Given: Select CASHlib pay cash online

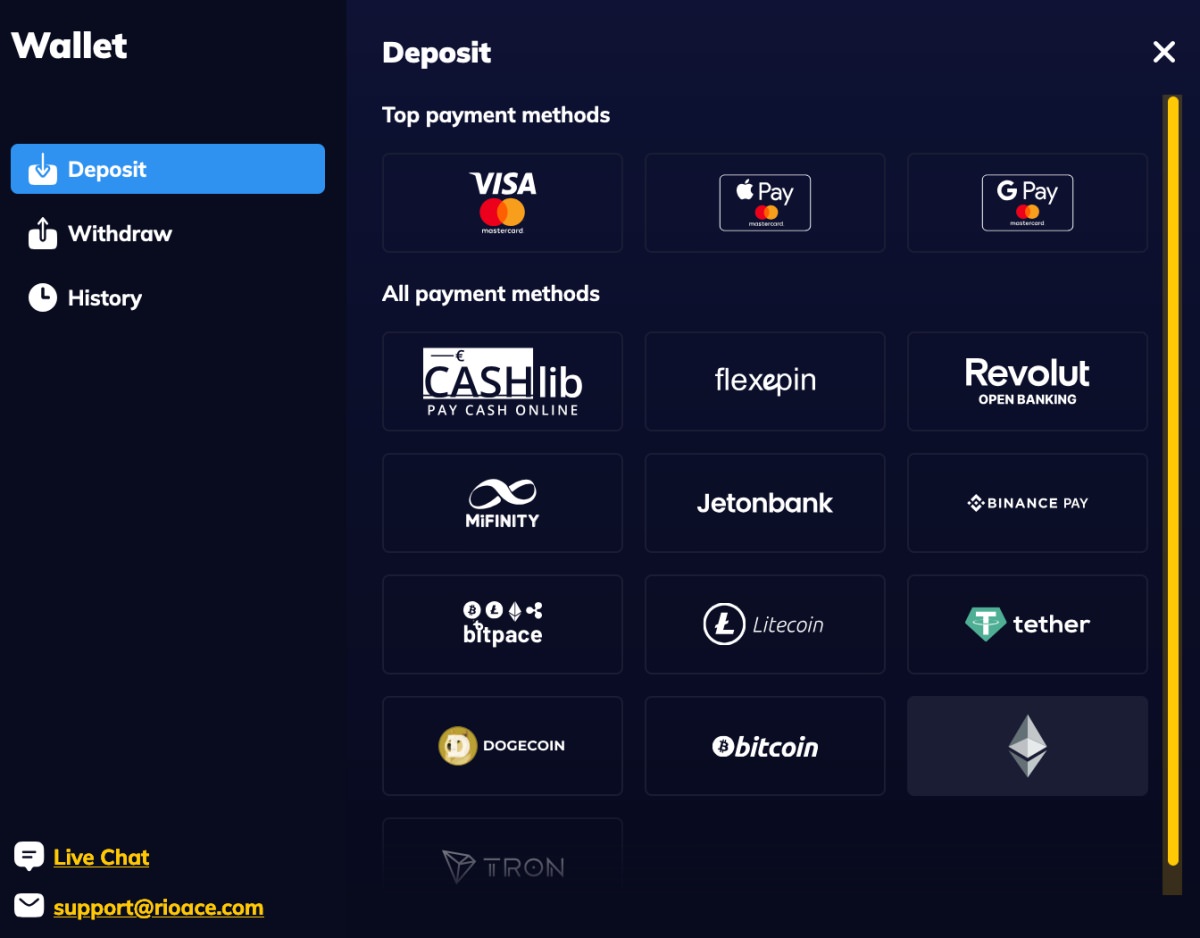Looking at the screenshot, I should [502, 382].
